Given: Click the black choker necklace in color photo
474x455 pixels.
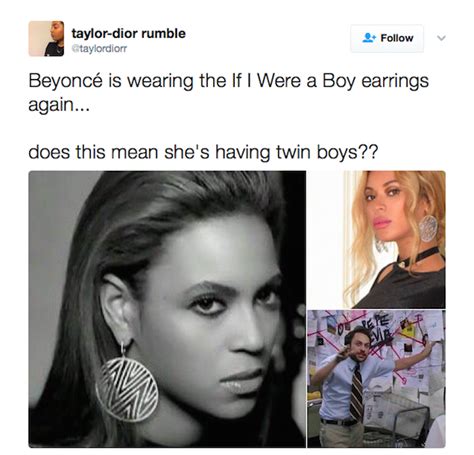Looking at the screenshot, I should click(422, 257).
